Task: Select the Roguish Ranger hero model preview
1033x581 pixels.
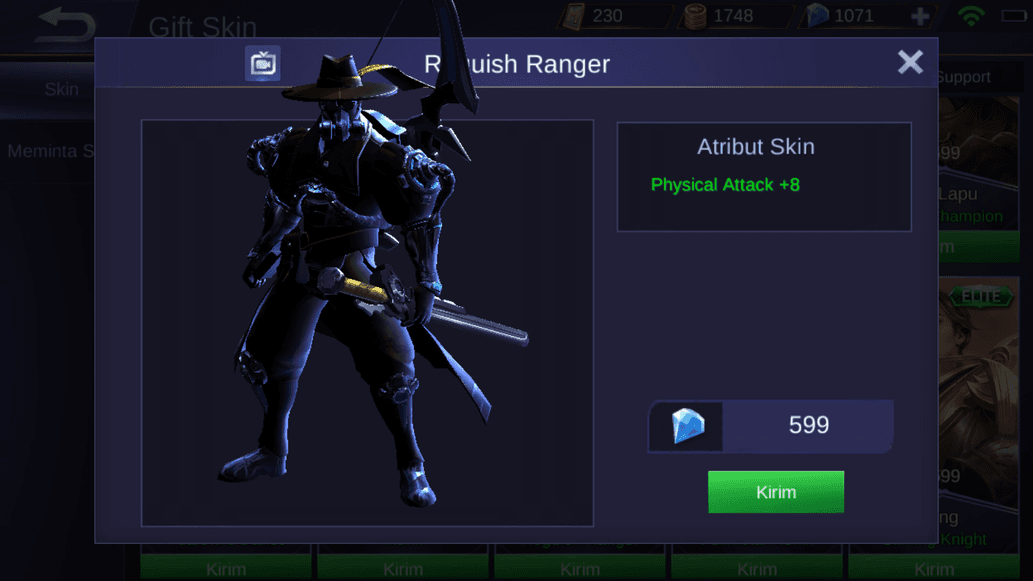Action: click(368, 323)
